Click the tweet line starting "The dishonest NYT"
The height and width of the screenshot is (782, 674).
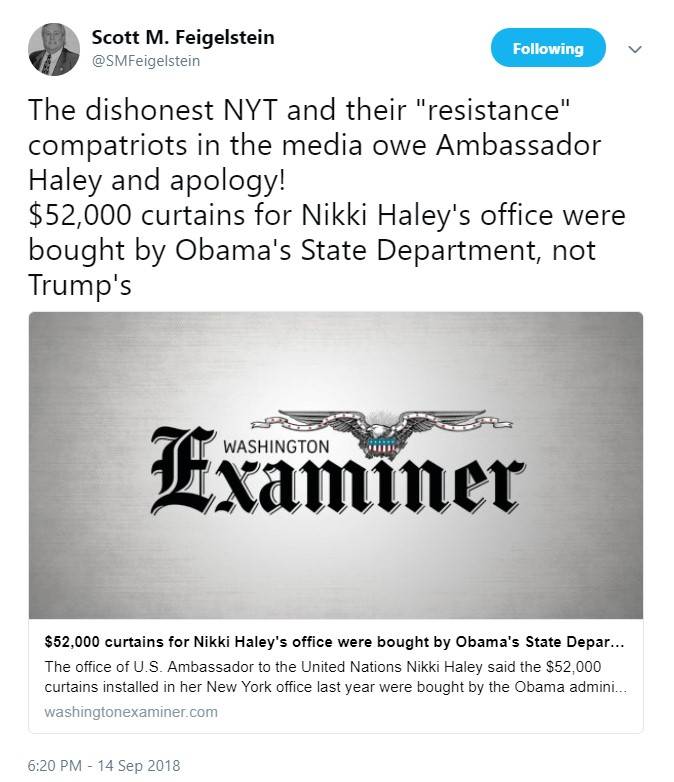(299, 110)
